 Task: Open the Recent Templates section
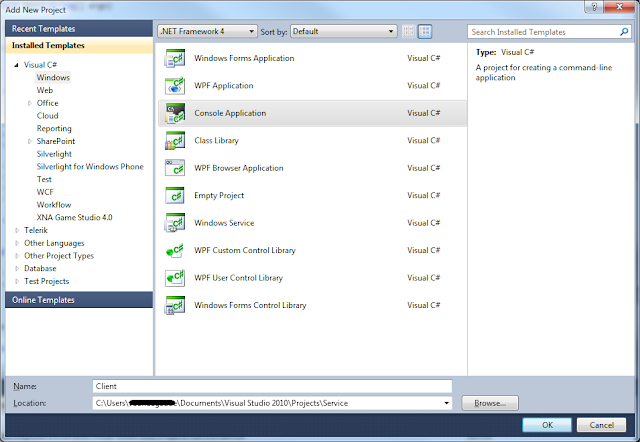click(79, 29)
